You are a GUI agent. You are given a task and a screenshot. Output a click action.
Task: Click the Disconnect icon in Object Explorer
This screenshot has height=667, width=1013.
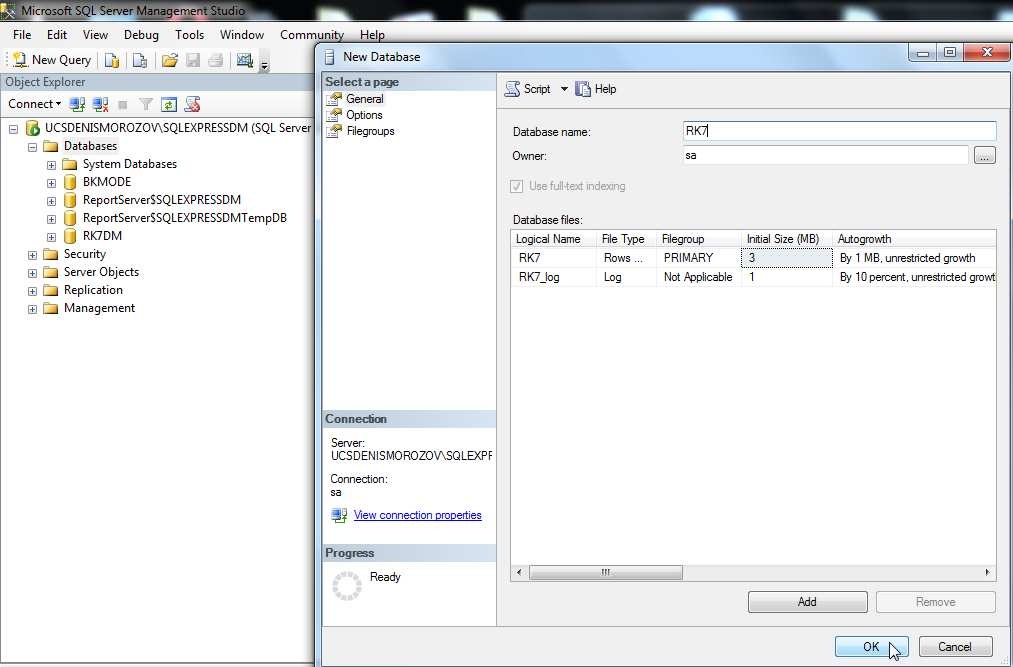(x=100, y=104)
